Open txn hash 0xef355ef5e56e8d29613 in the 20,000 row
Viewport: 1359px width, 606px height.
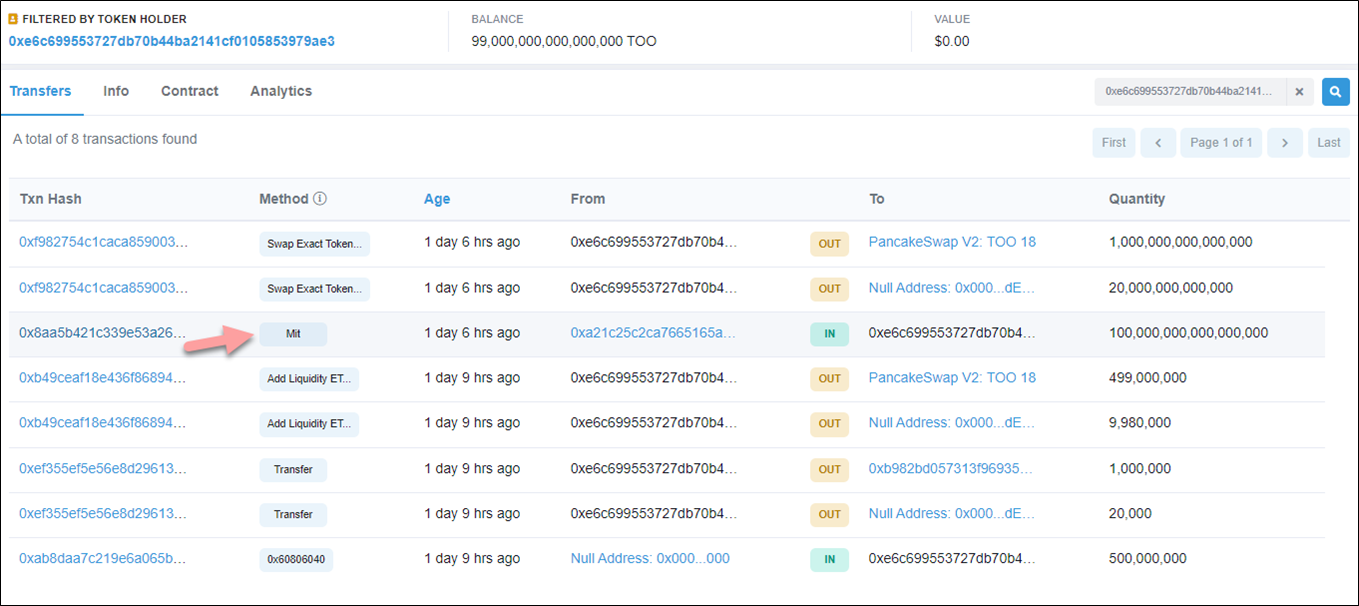[103, 514]
